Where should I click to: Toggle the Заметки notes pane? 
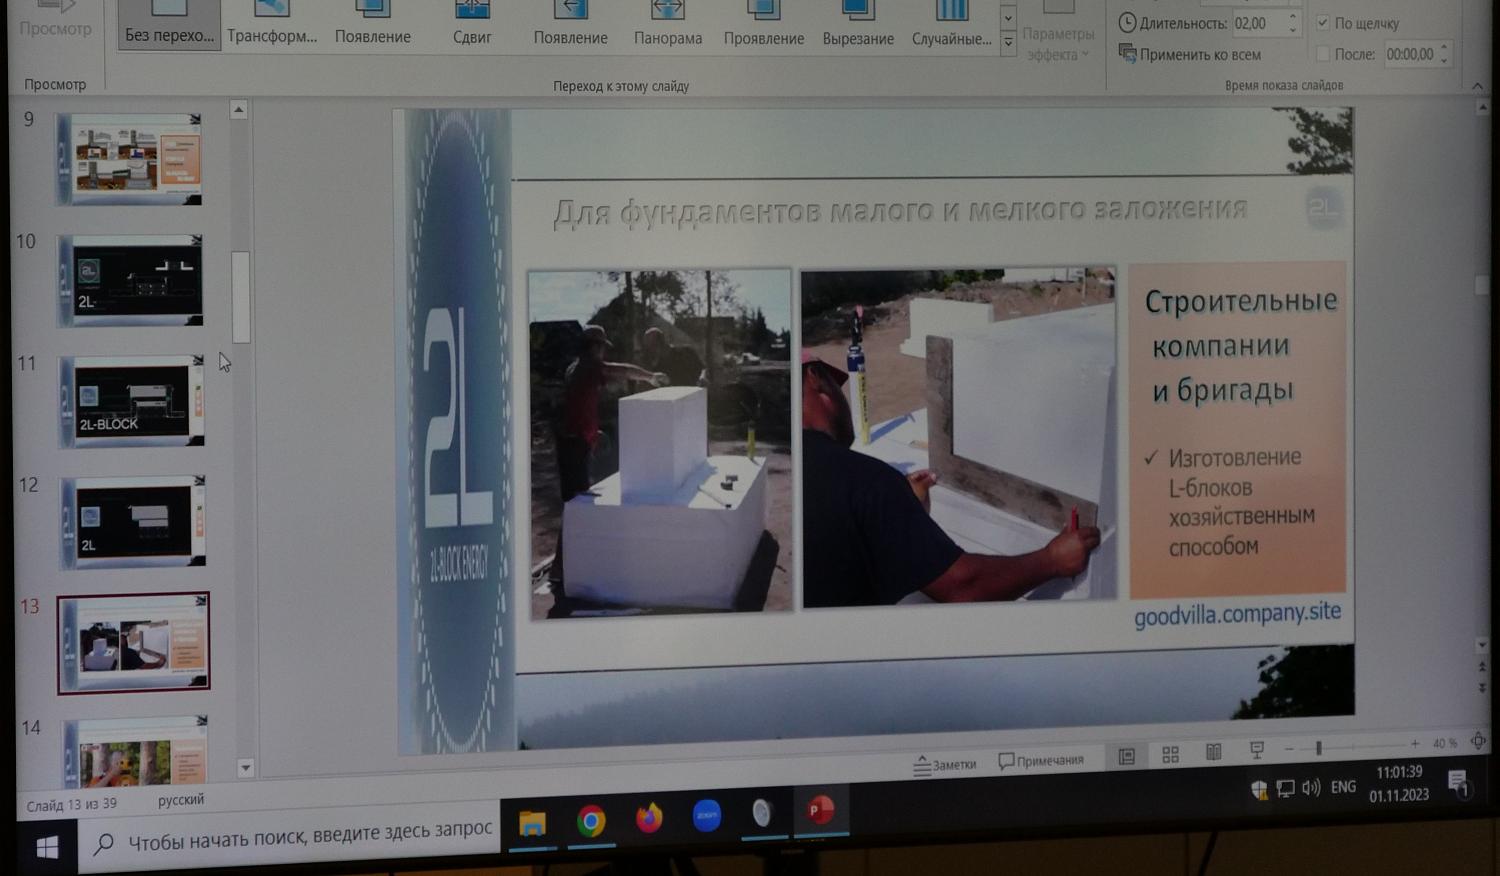[x=944, y=764]
